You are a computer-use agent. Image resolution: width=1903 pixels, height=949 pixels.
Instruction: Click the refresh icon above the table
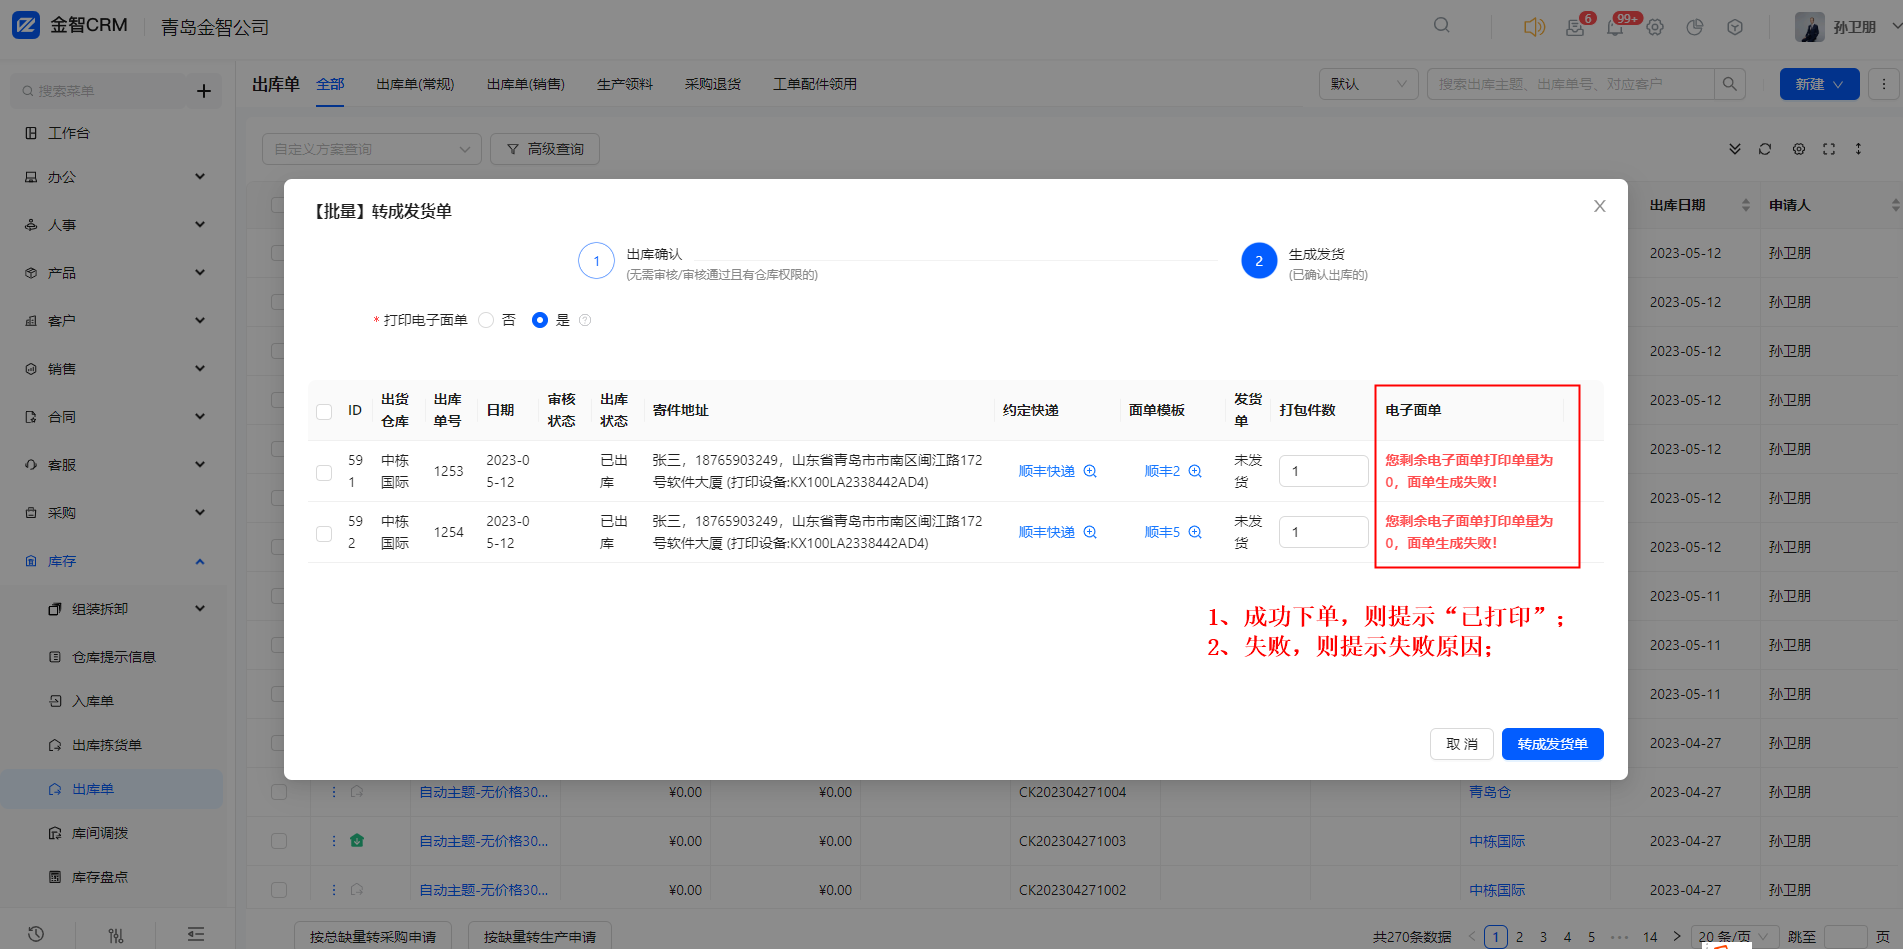click(x=1765, y=149)
